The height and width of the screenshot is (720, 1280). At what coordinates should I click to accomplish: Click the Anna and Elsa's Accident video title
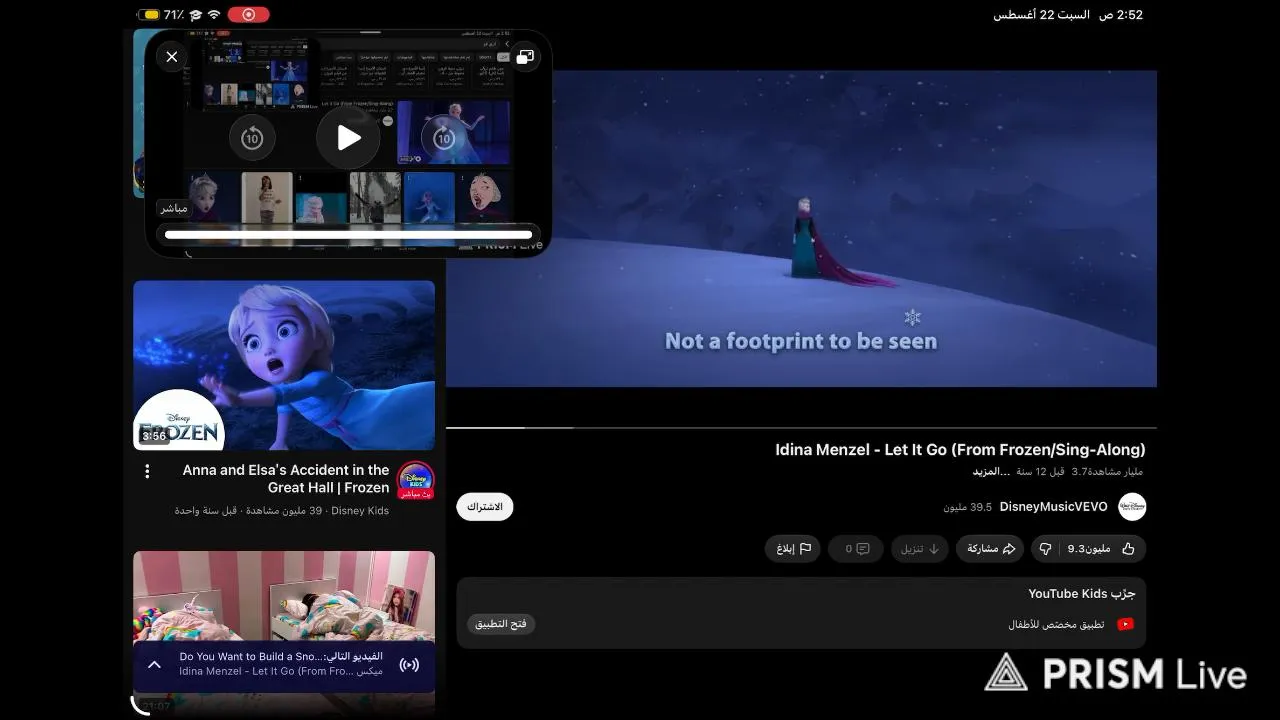pyautogui.click(x=285, y=479)
